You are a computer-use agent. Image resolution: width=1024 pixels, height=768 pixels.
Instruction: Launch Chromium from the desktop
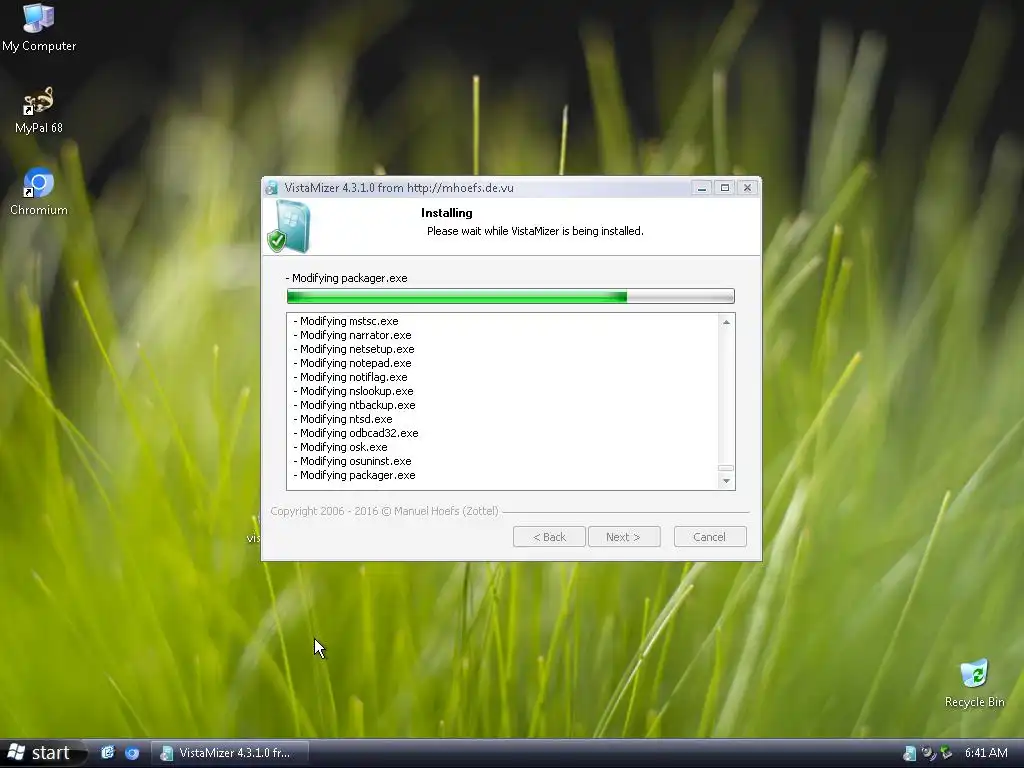39,192
